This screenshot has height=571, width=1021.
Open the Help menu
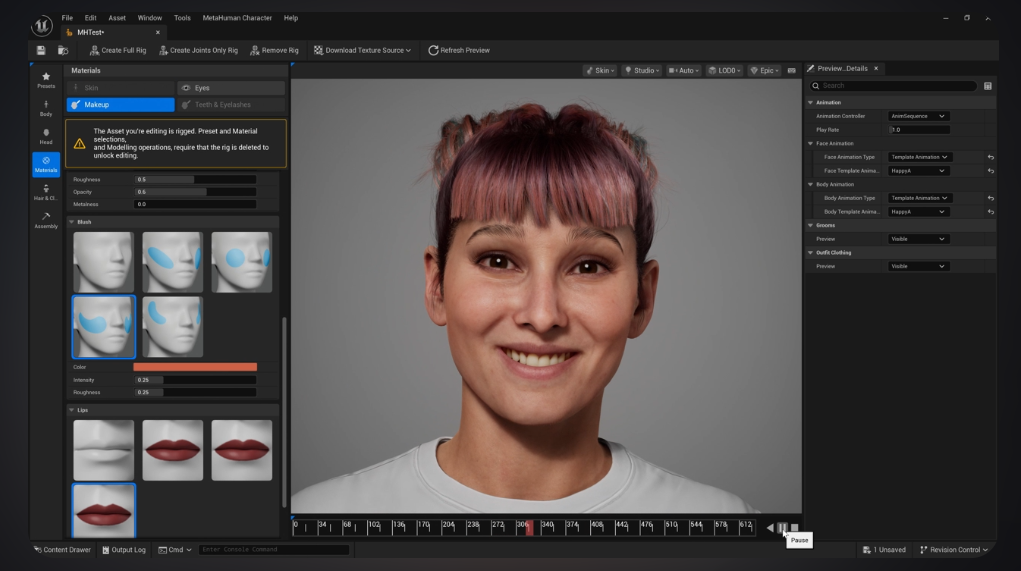[291, 18]
